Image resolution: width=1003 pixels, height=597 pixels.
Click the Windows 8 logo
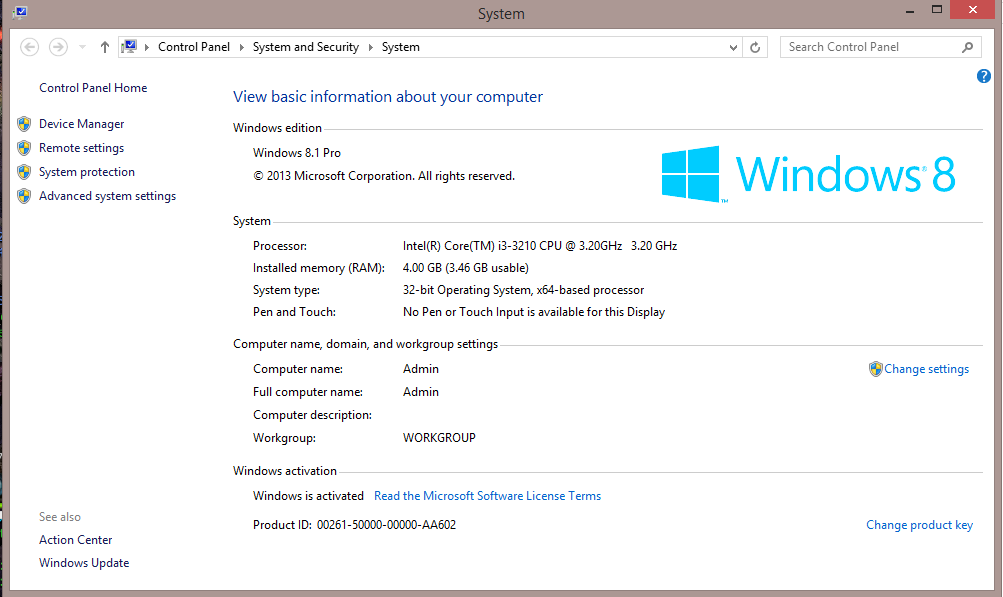point(809,174)
